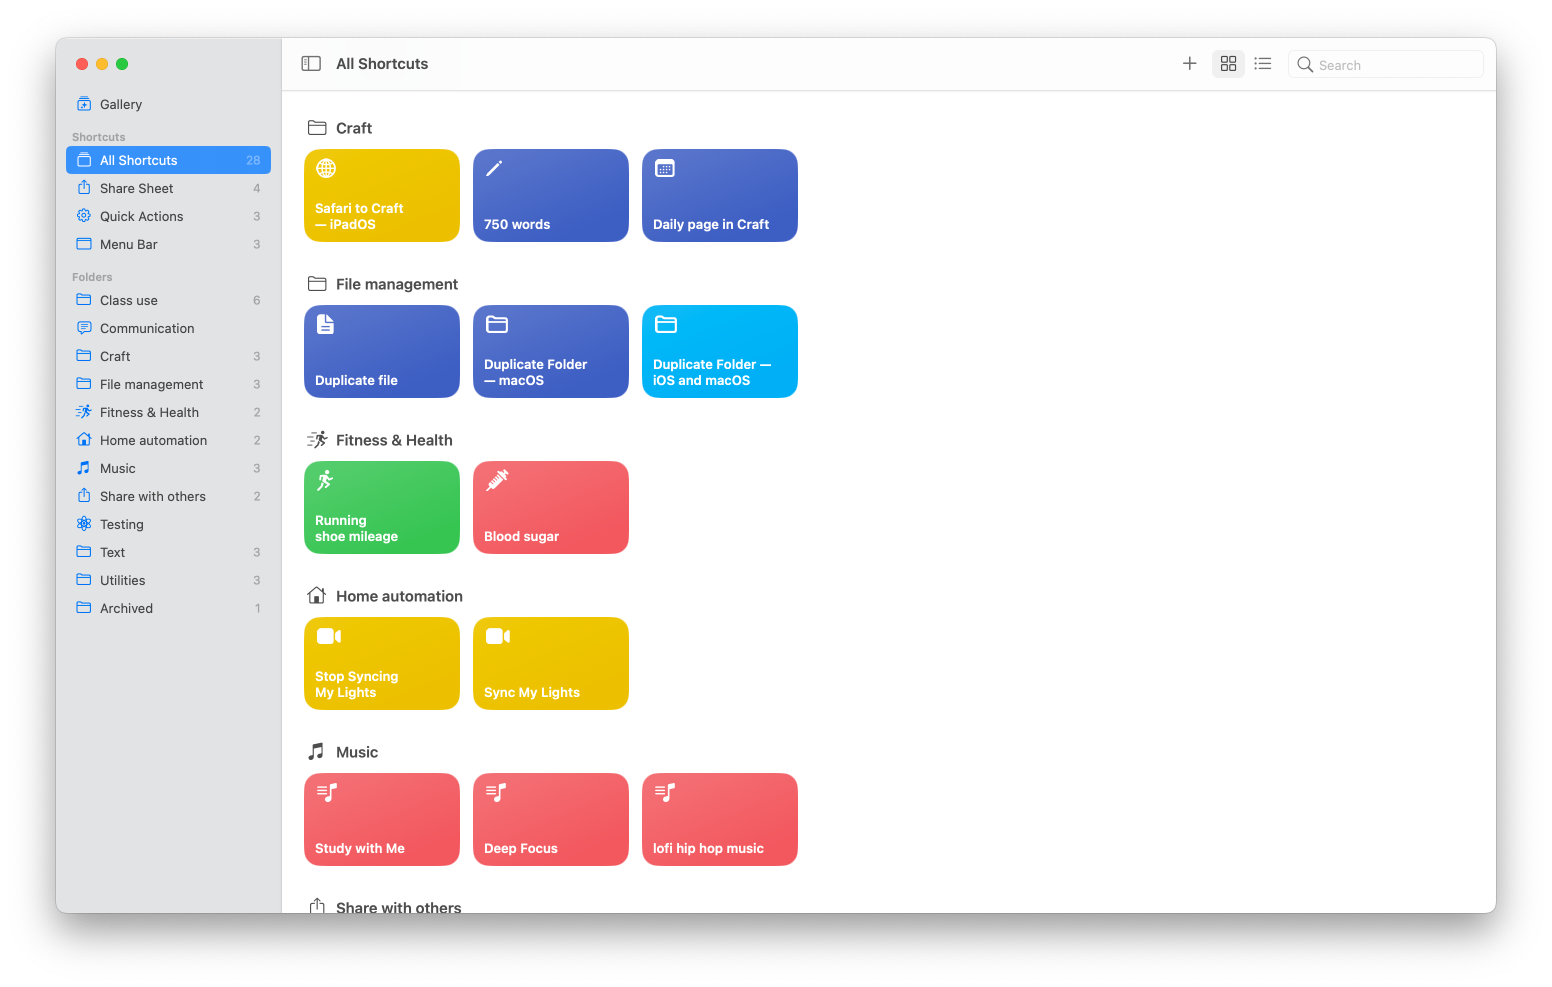Select Quick Actions with the gear icon
Image resolution: width=1552 pixels, height=987 pixels.
(141, 215)
